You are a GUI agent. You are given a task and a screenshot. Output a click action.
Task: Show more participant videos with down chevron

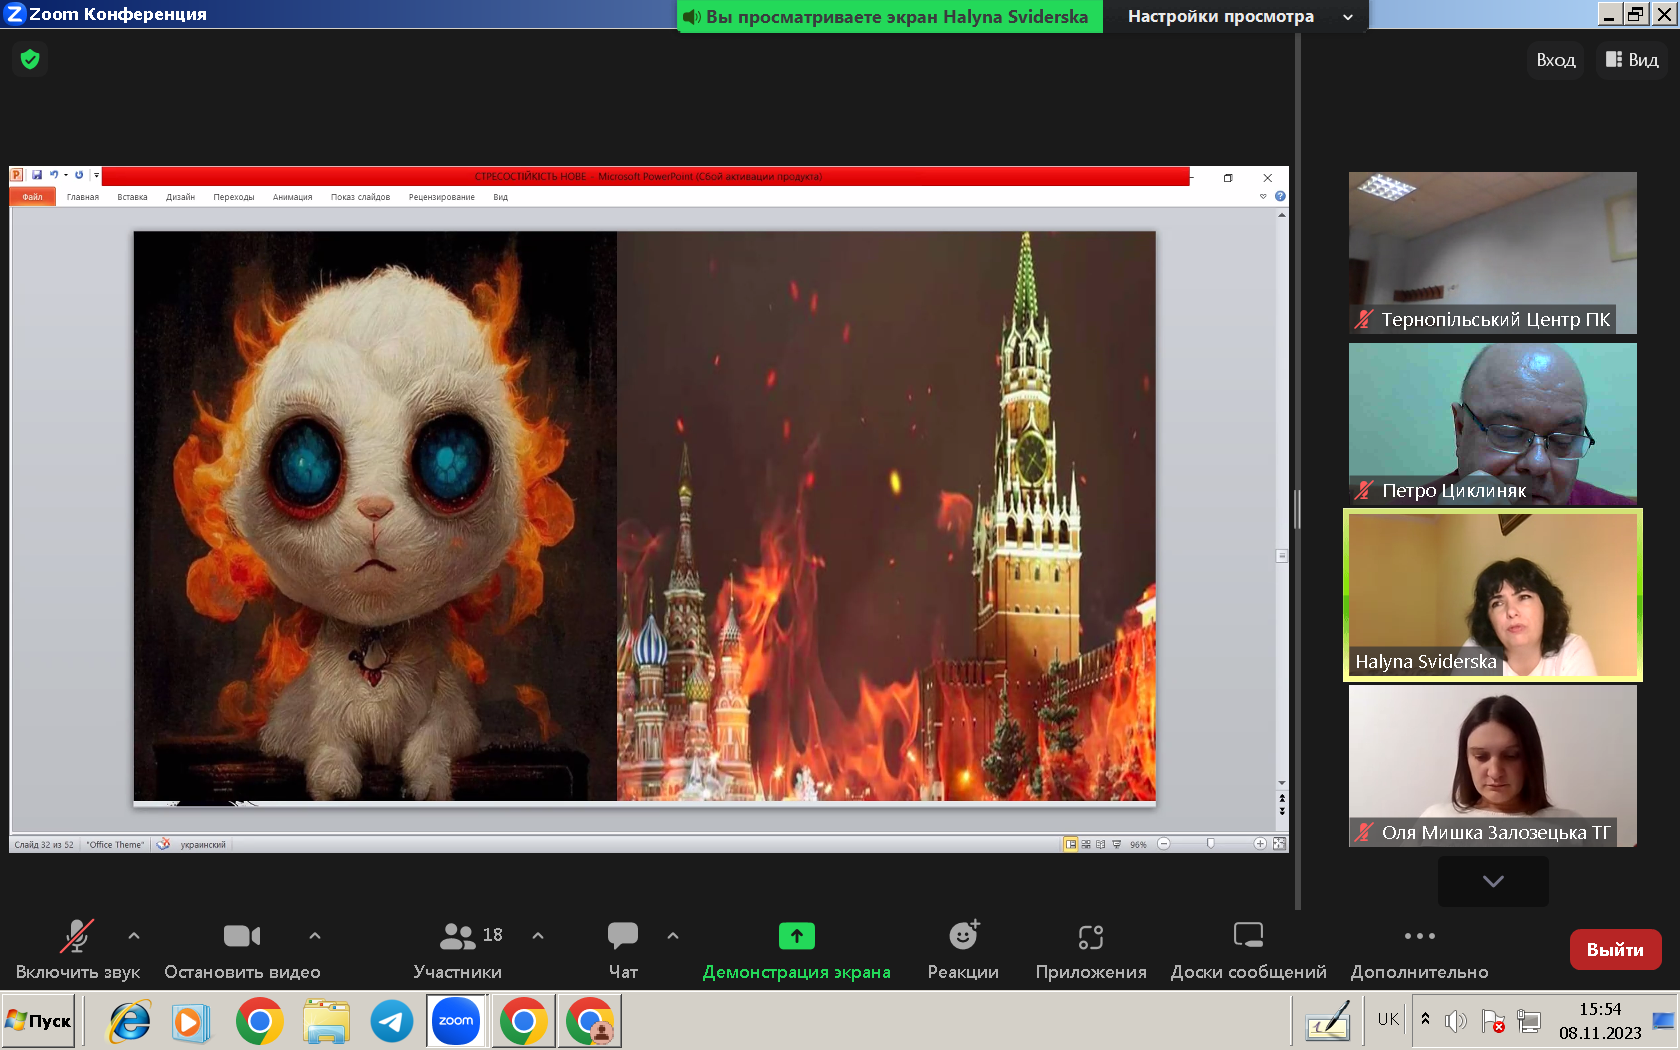1493,881
